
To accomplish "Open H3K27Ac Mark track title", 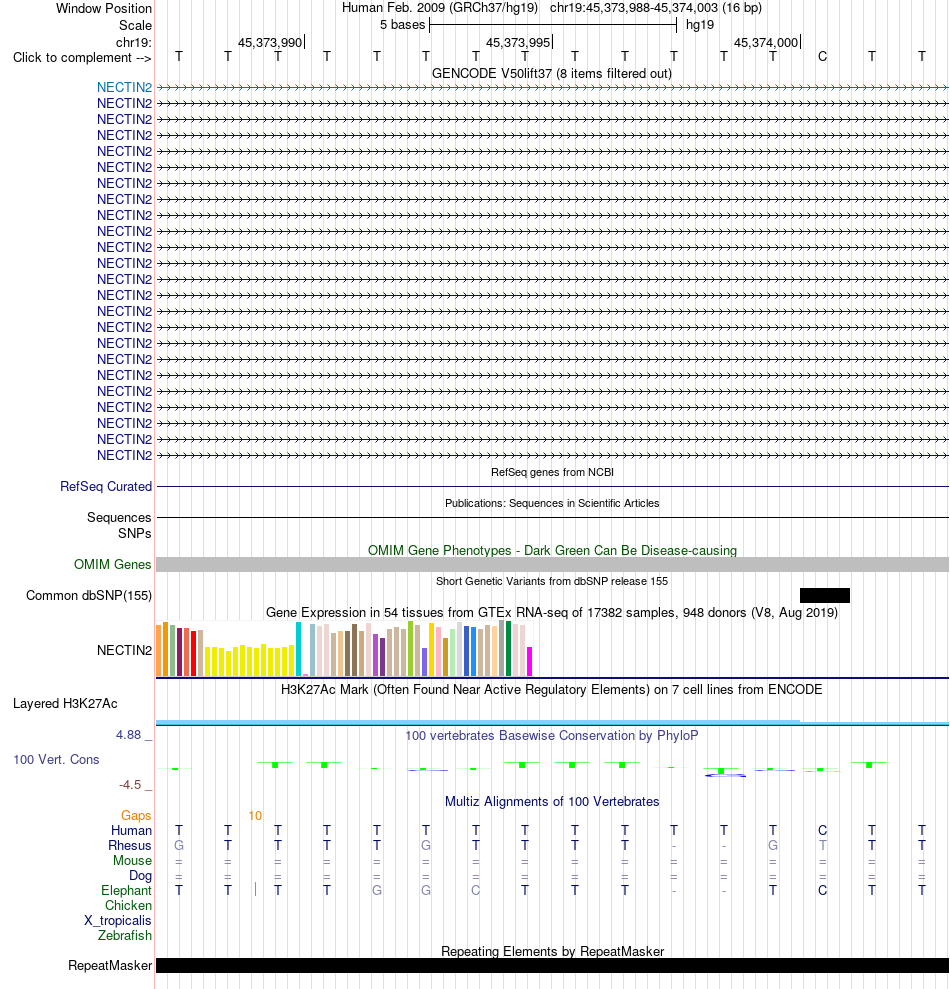I will pyautogui.click(x=552, y=689).
